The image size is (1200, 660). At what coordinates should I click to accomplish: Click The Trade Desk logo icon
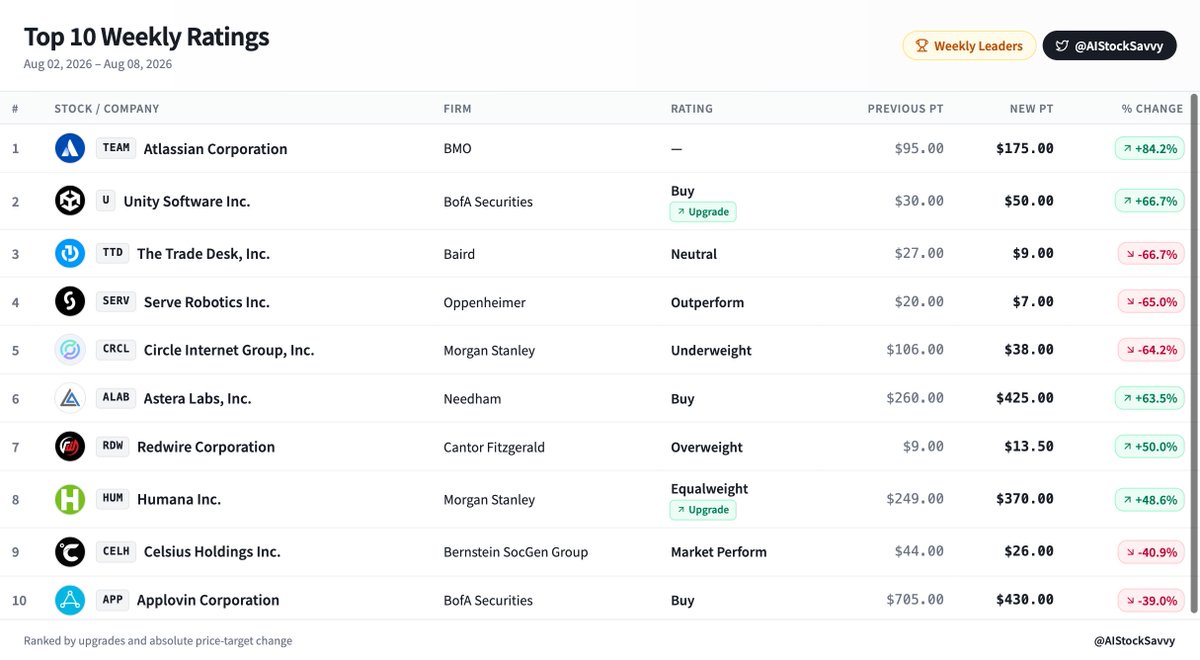(70, 253)
